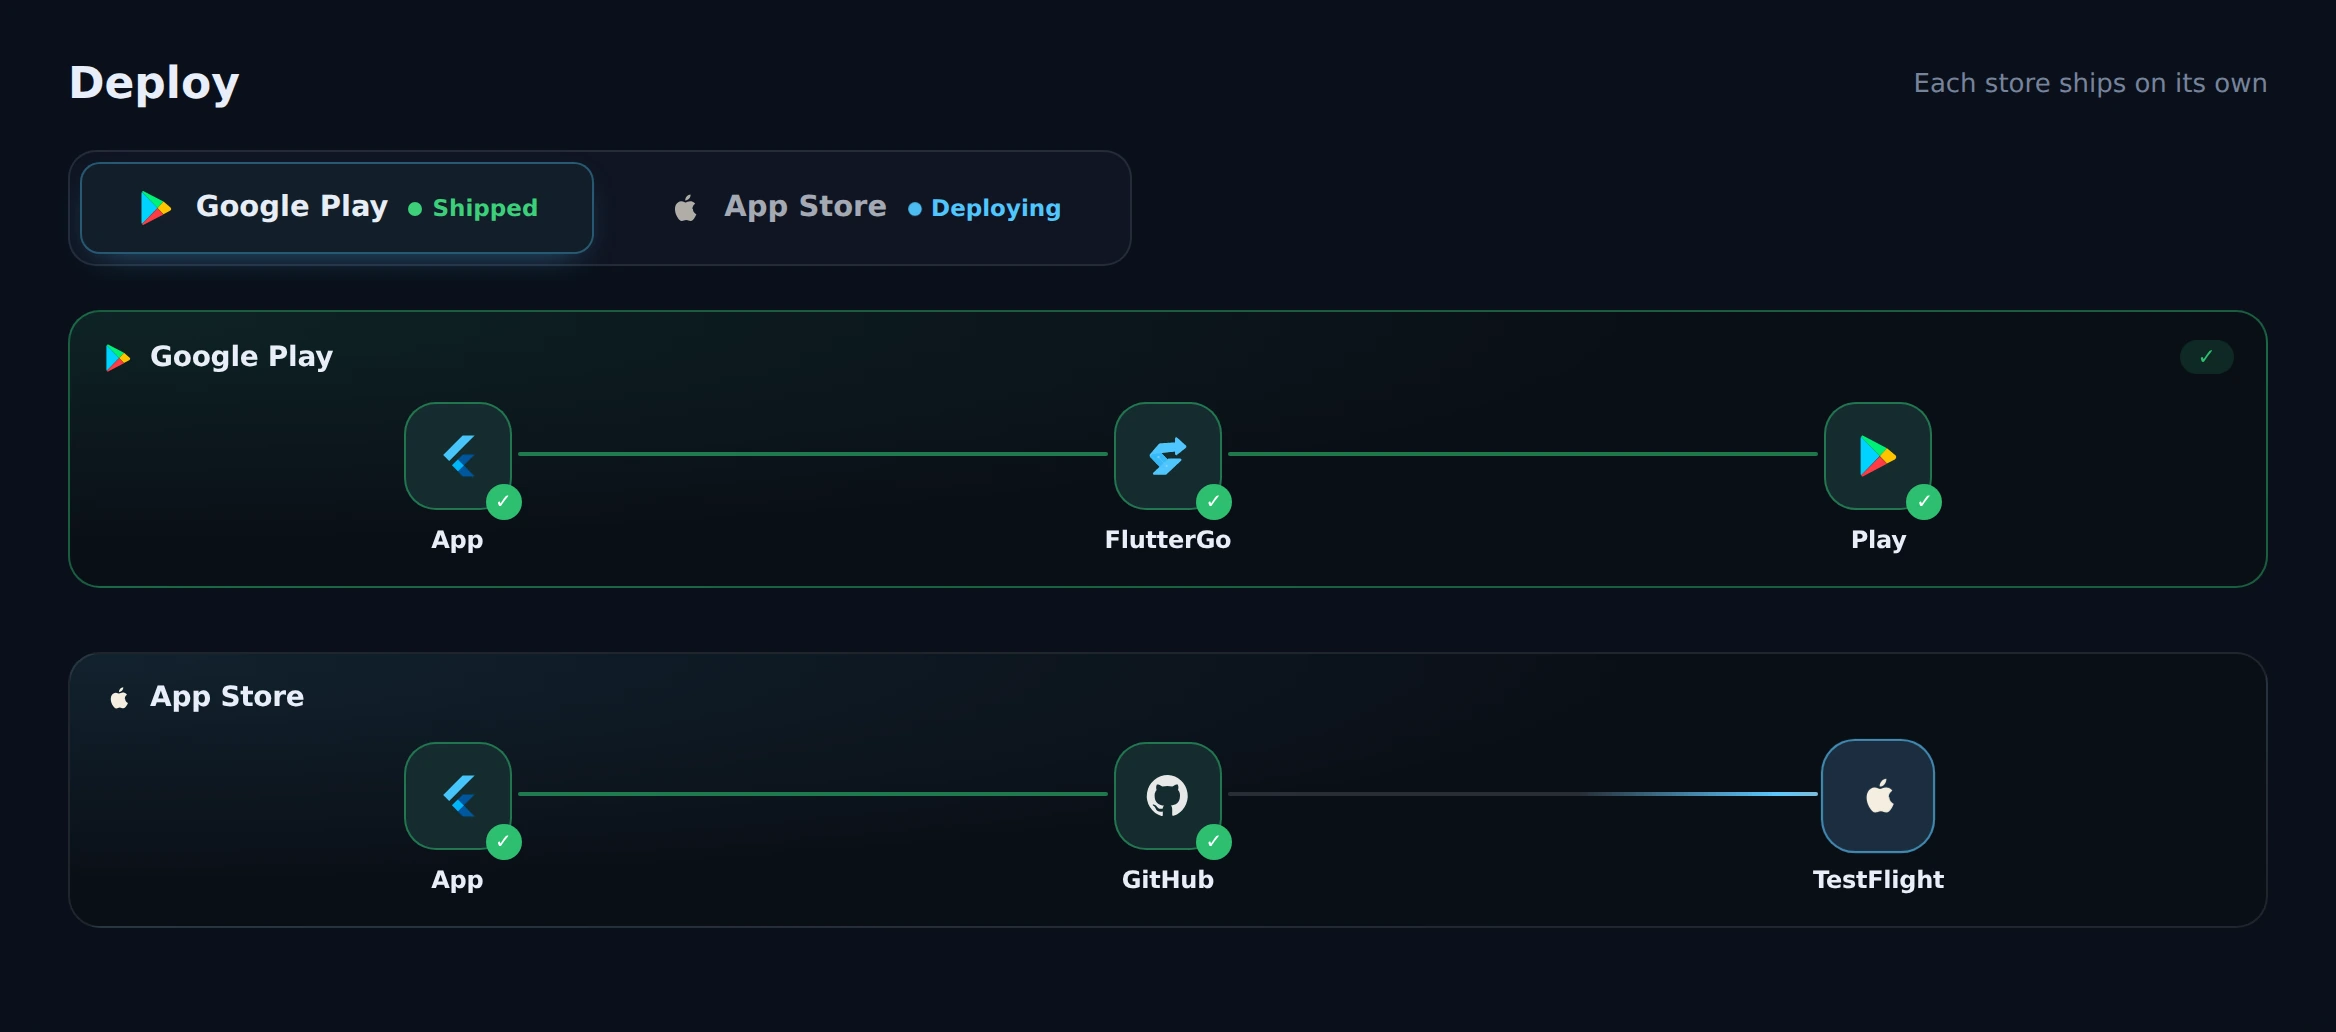Click the green check badge on Play node
The image size is (2336, 1032).
coord(1924,502)
